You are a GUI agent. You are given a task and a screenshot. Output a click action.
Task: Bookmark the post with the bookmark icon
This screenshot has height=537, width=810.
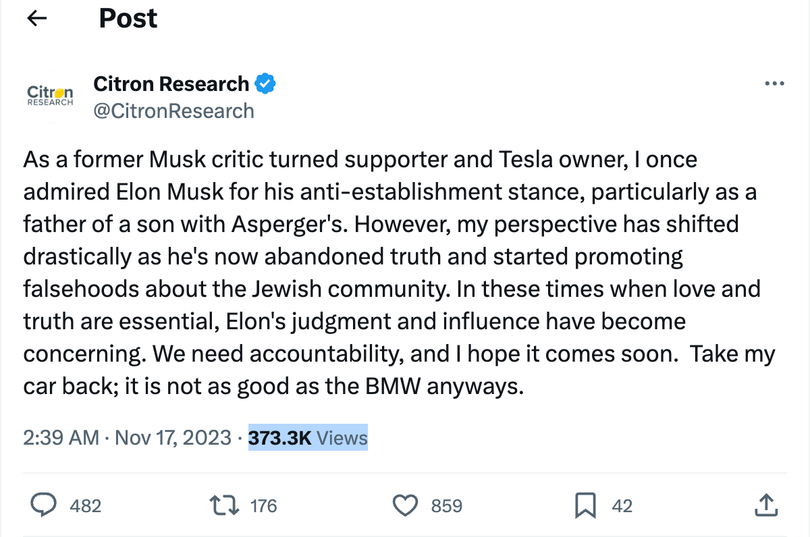(585, 505)
